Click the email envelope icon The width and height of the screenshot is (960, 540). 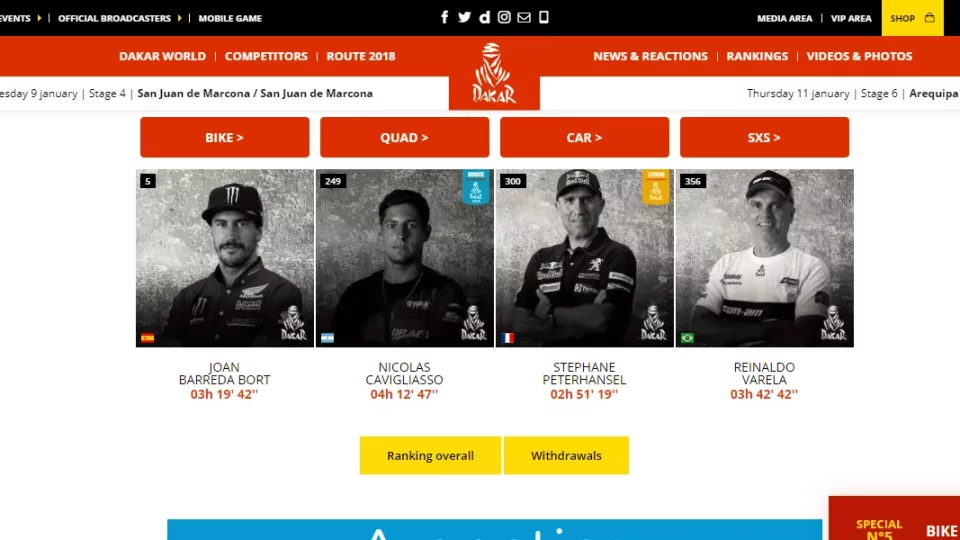coord(523,17)
